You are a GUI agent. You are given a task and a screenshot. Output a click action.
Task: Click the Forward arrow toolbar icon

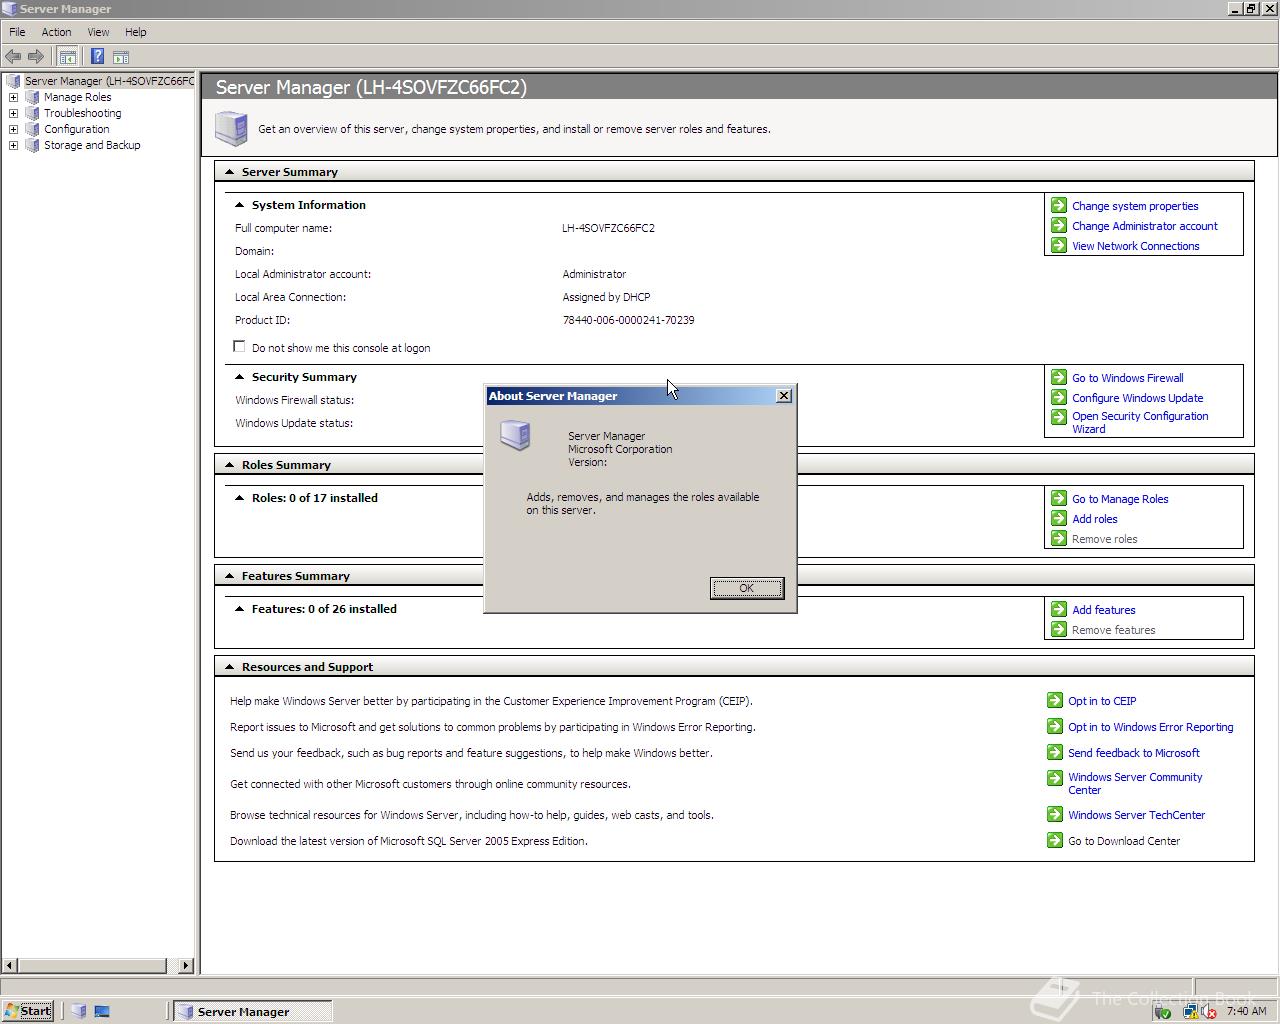[x=36, y=57]
